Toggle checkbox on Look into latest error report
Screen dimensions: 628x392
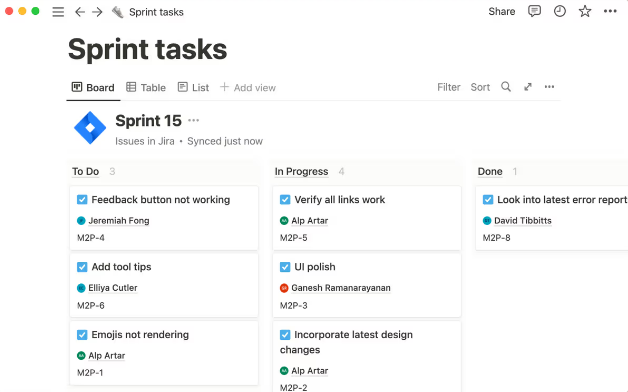pyautogui.click(x=488, y=199)
